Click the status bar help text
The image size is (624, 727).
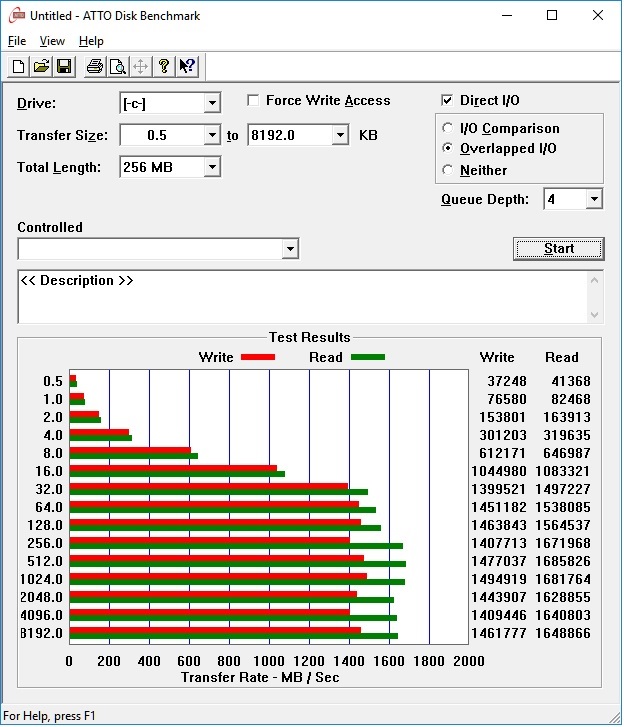pyautogui.click(x=49, y=715)
